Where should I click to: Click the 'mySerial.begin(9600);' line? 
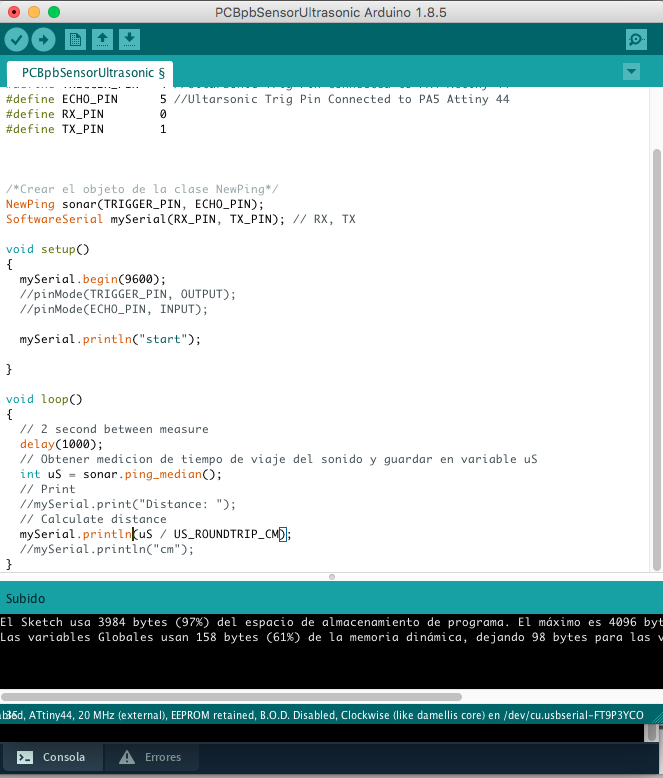(x=93, y=279)
